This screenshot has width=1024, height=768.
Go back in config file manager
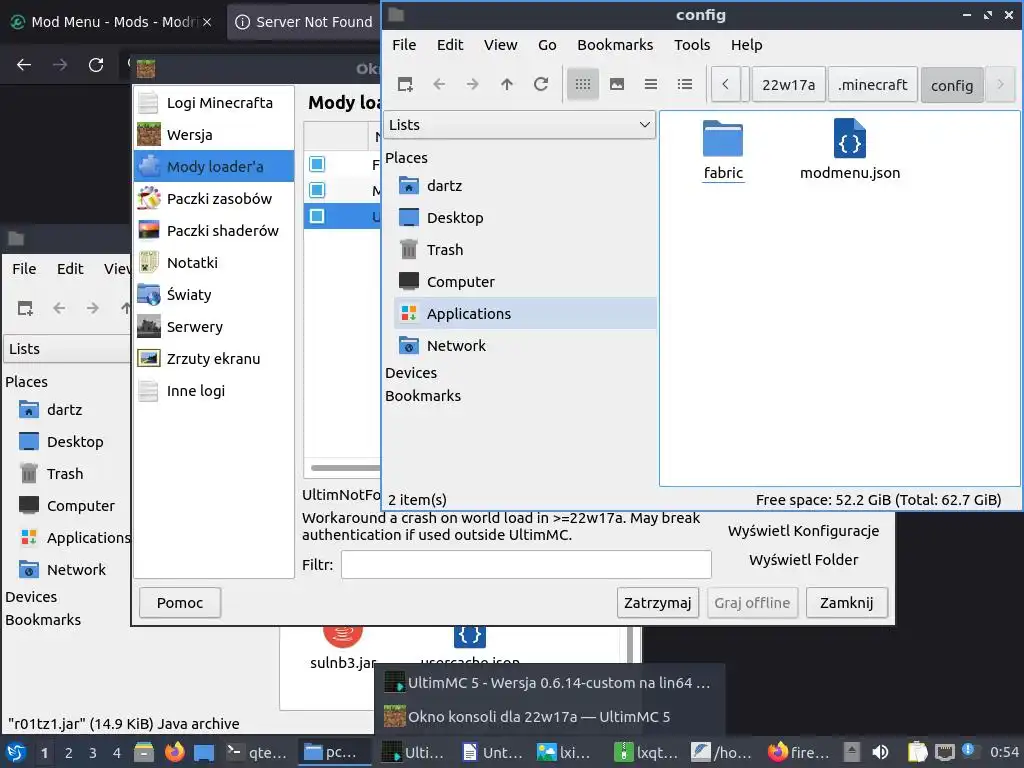click(x=439, y=84)
